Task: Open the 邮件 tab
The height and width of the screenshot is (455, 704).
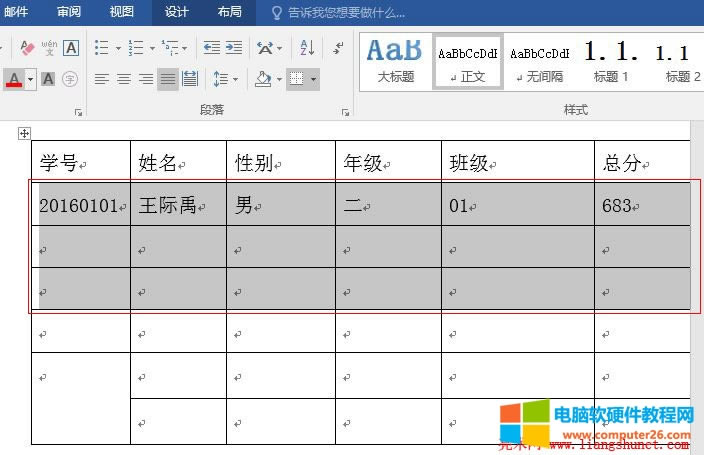Action: click(16, 12)
